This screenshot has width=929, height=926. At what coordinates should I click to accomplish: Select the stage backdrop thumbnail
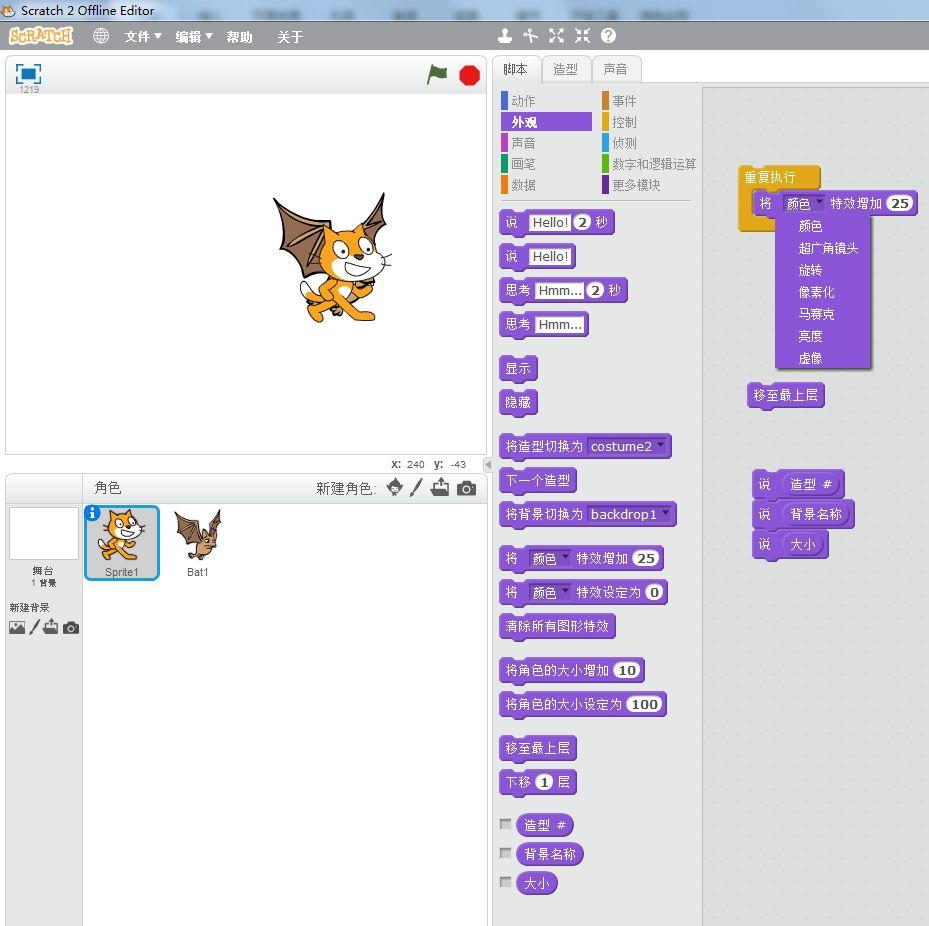(x=44, y=533)
